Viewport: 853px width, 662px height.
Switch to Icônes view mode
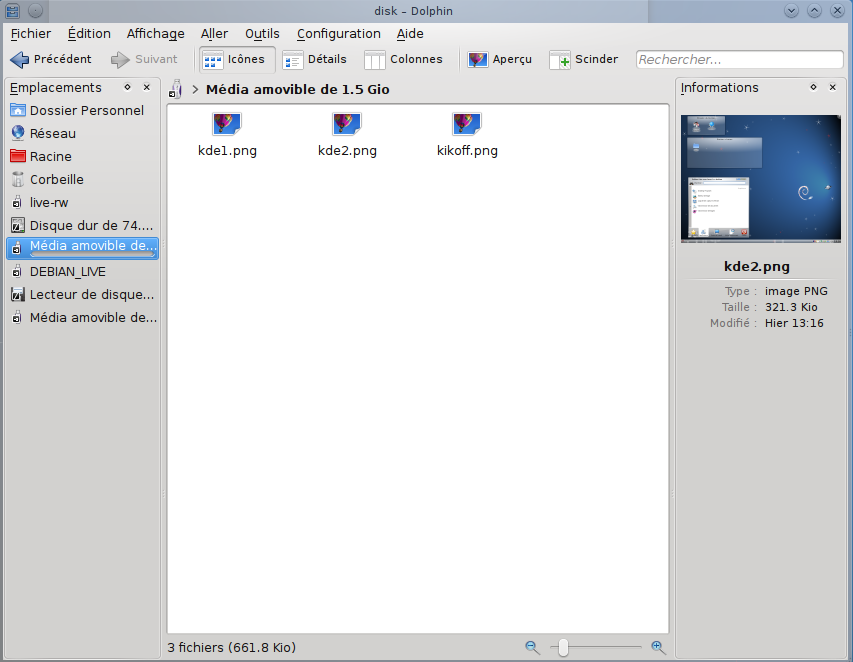click(x=235, y=60)
